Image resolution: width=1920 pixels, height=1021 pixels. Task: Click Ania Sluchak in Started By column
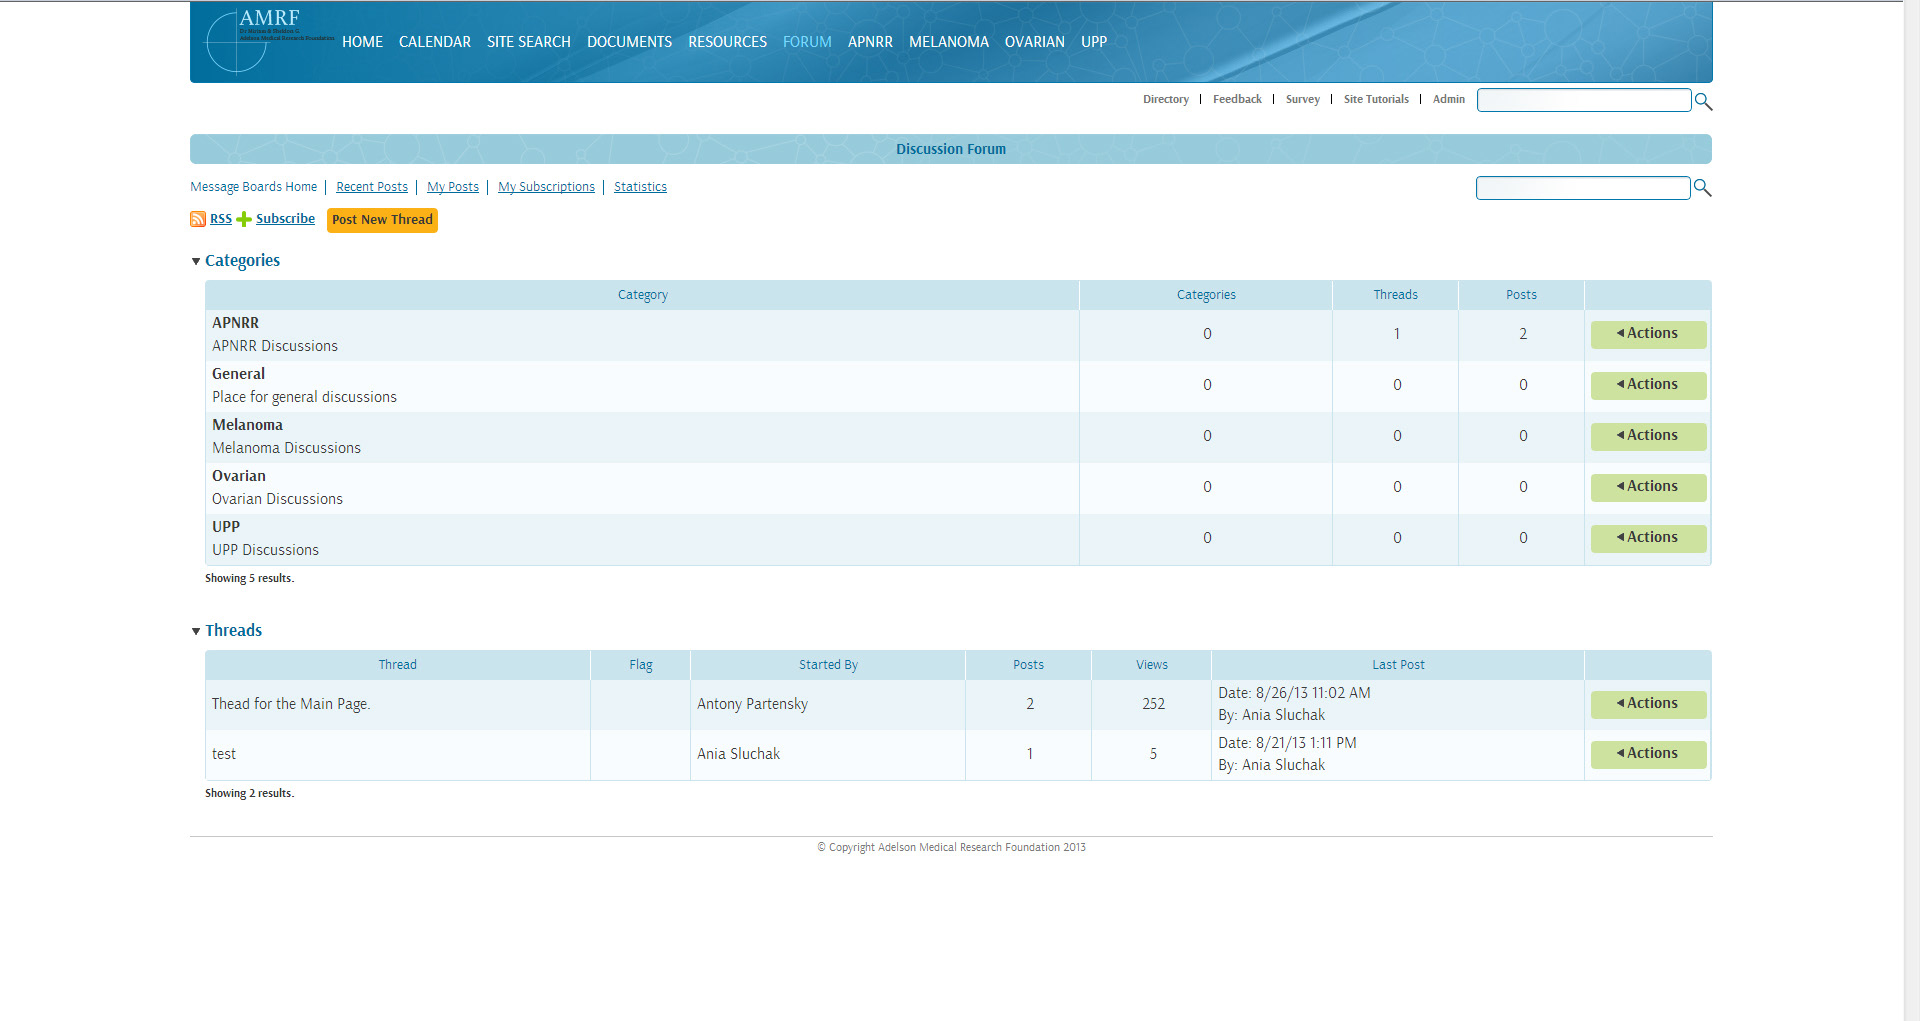pyautogui.click(x=738, y=754)
